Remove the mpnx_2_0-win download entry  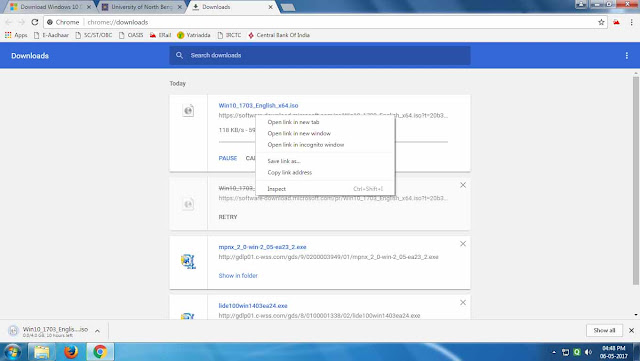tap(463, 244)
